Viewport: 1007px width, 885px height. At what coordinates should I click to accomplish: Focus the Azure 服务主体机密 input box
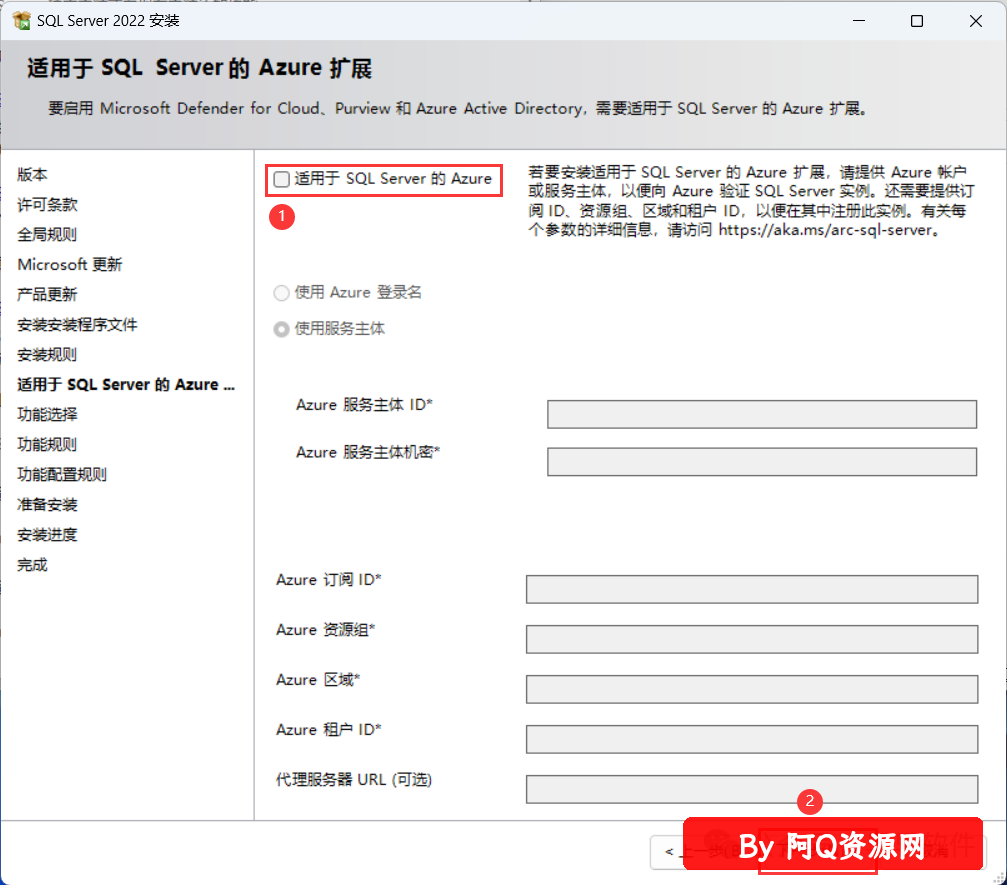(x=762, y=462)
